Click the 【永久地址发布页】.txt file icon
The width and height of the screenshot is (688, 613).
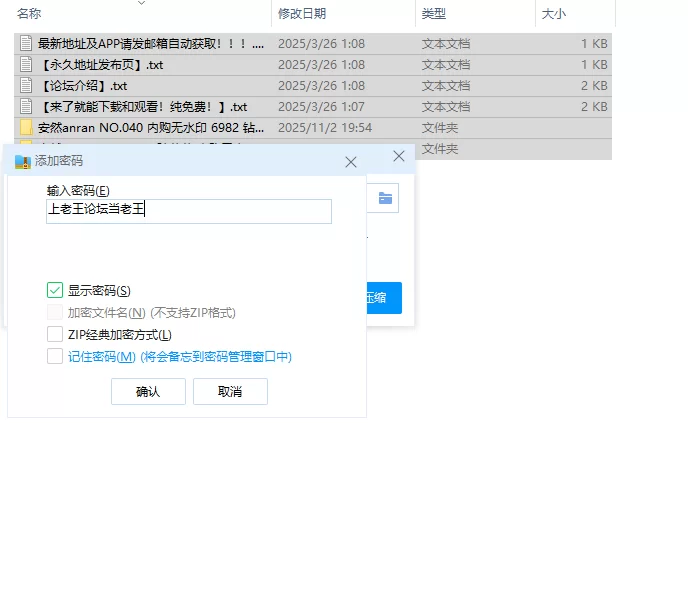(26, 65)
